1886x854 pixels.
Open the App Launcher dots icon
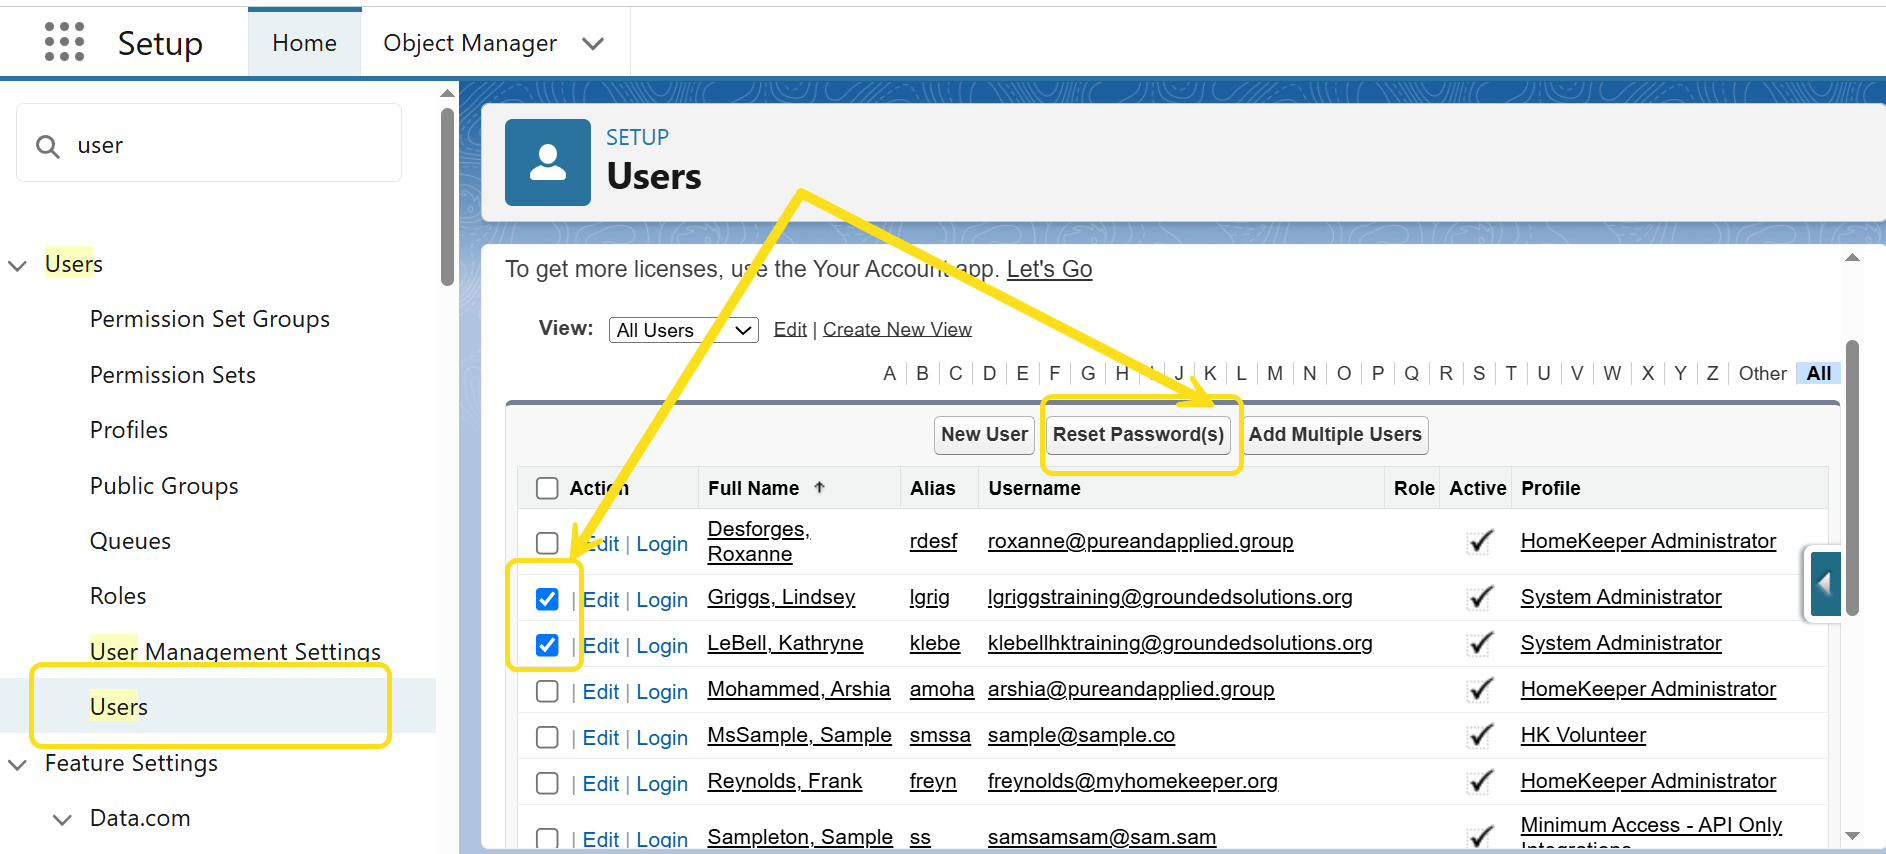(65, 42)
